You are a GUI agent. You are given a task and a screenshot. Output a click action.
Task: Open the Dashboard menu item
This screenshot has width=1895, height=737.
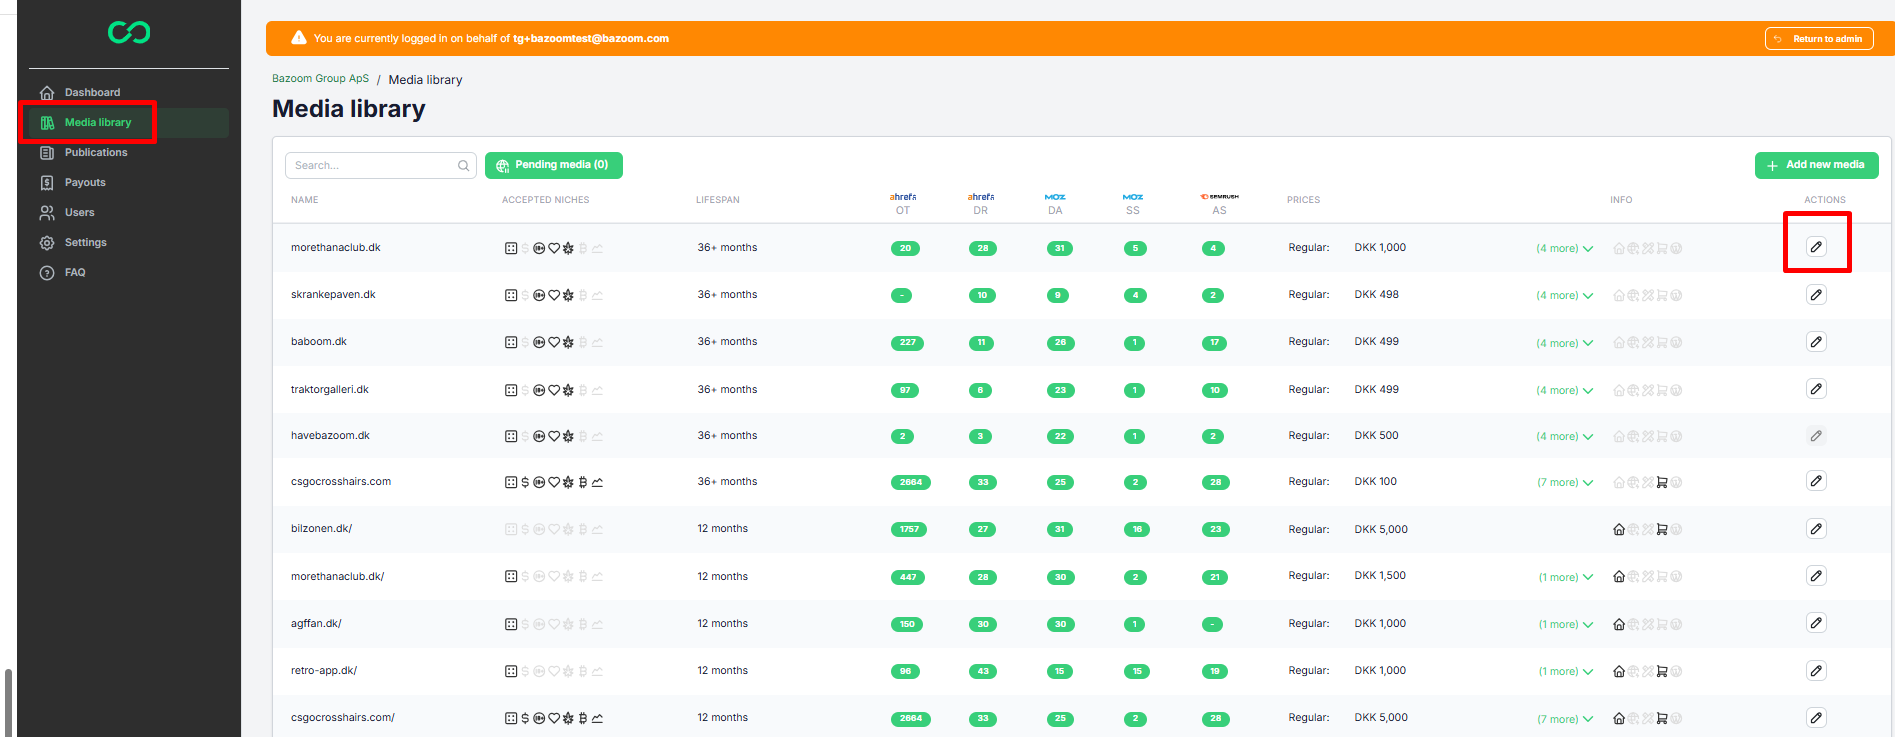[92, 93]
